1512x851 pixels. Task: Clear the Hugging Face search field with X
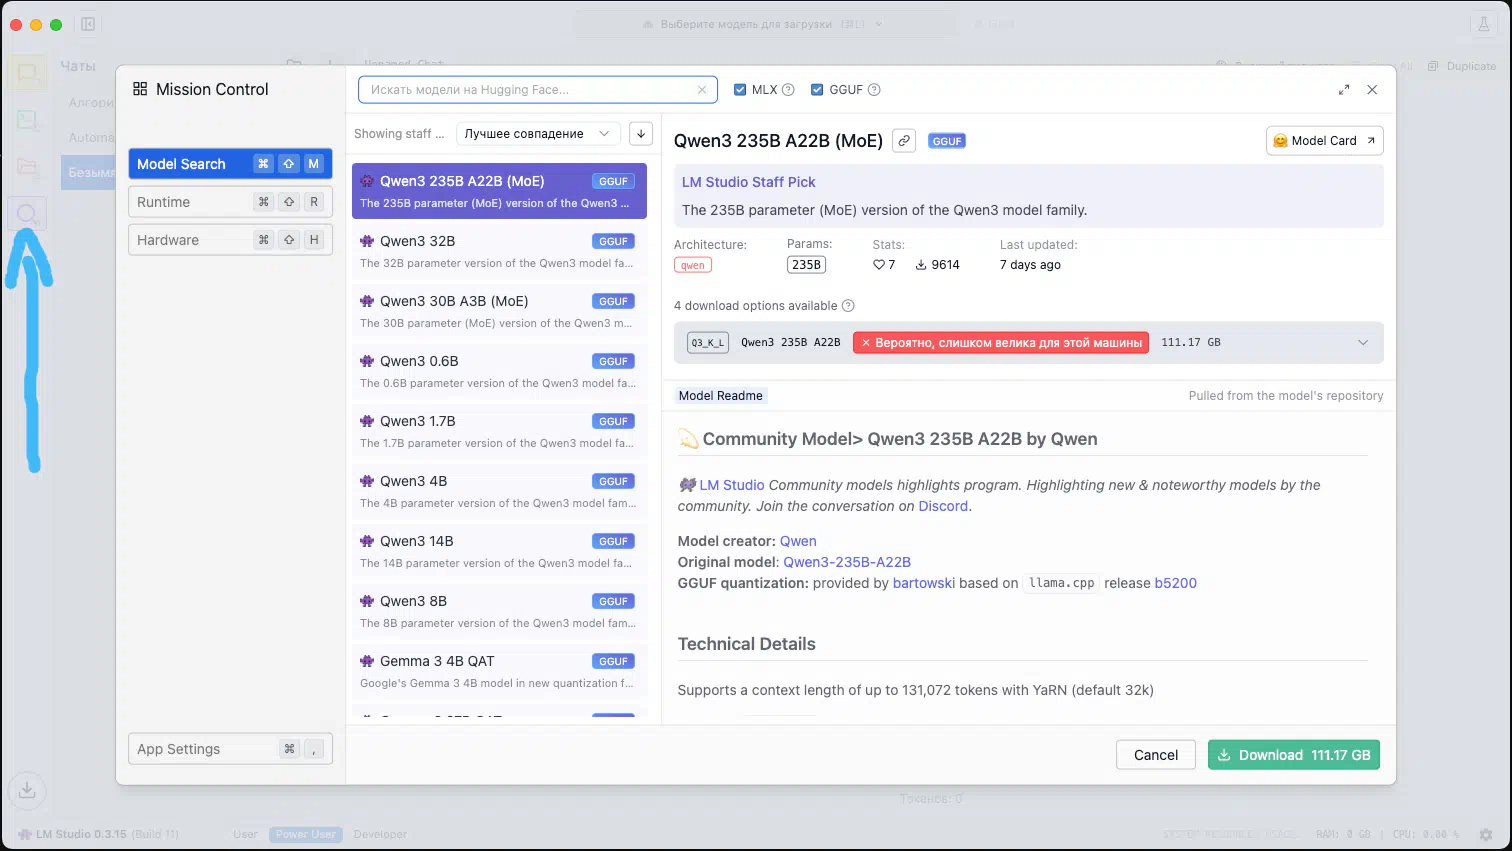(x=702, y=90)
